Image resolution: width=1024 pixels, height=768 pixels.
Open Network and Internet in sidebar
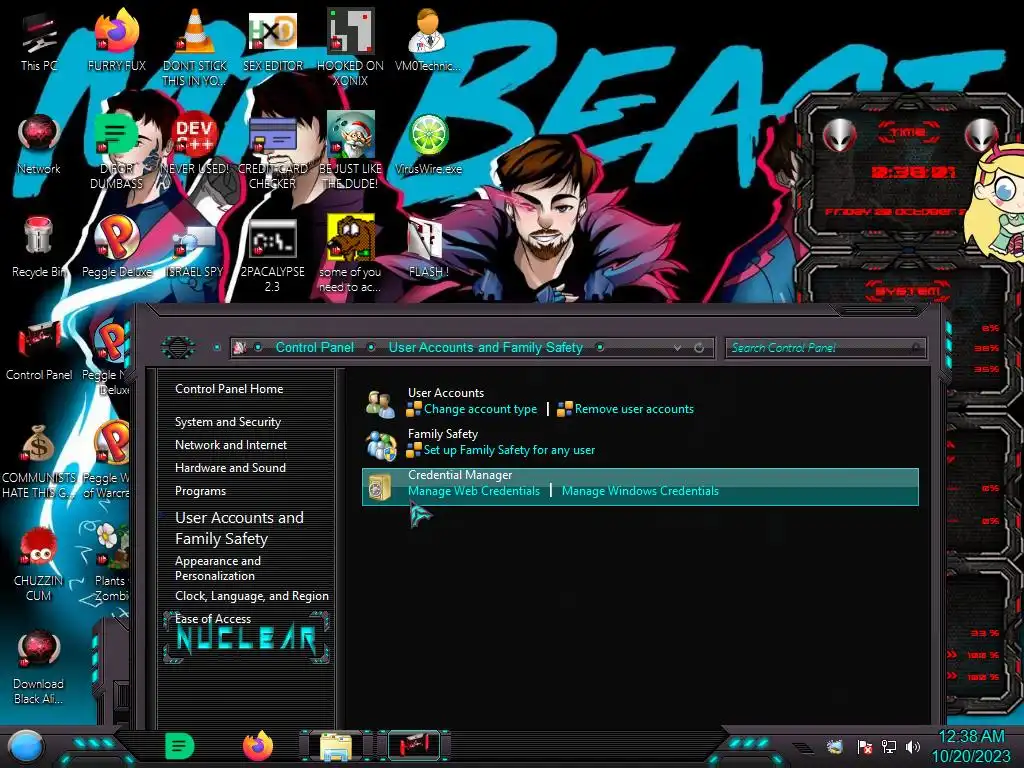pyautogui.click(x=231, y=445)
